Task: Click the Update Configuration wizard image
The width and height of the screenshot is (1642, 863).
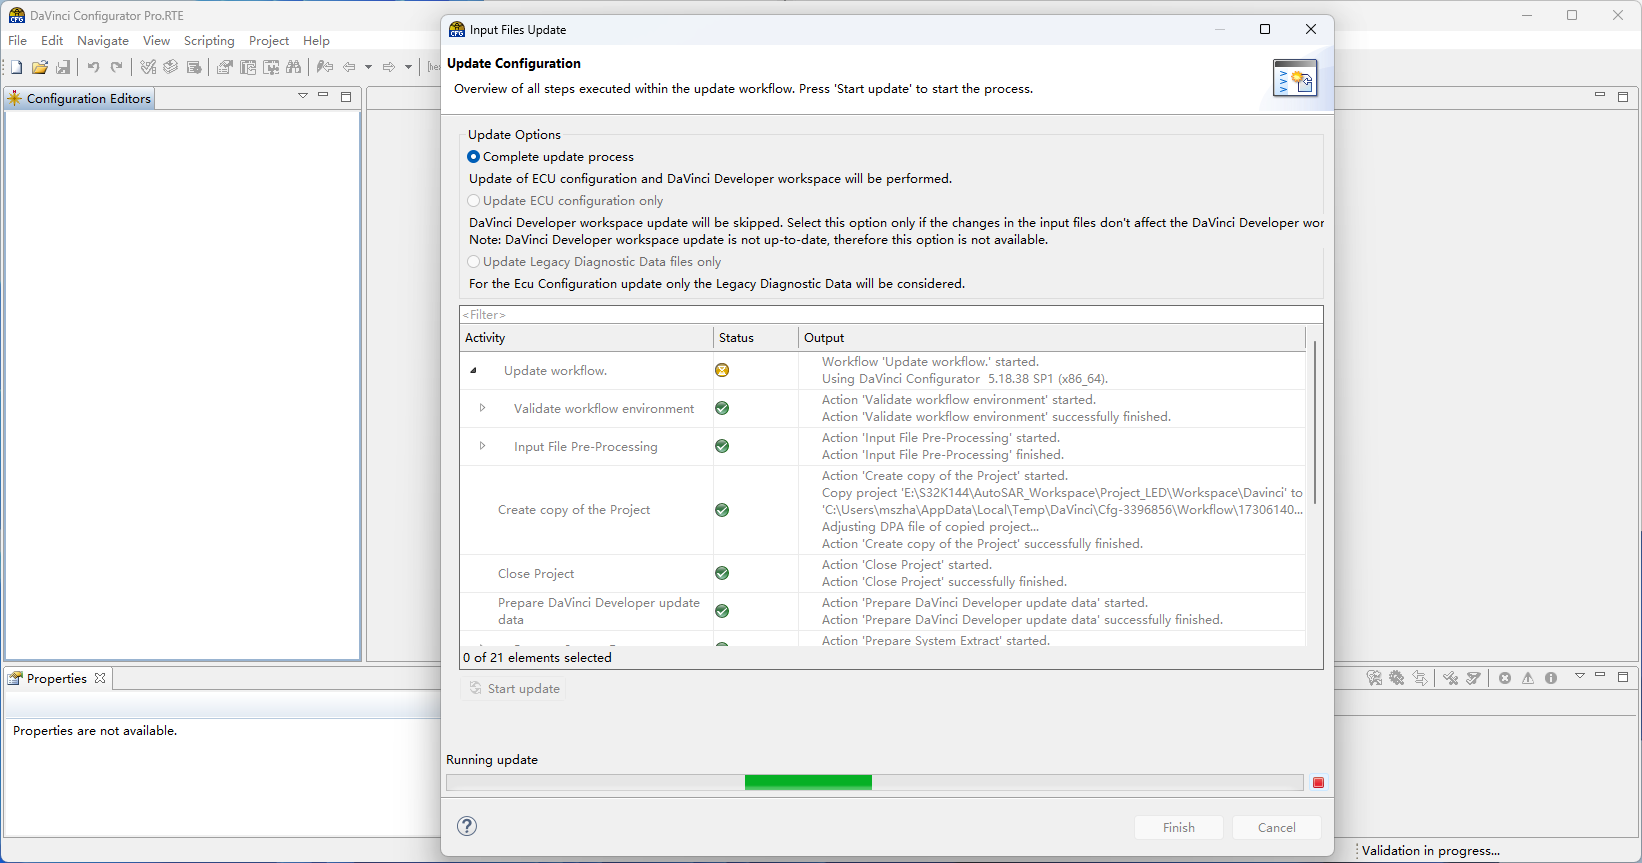Action: [1295, 77]
